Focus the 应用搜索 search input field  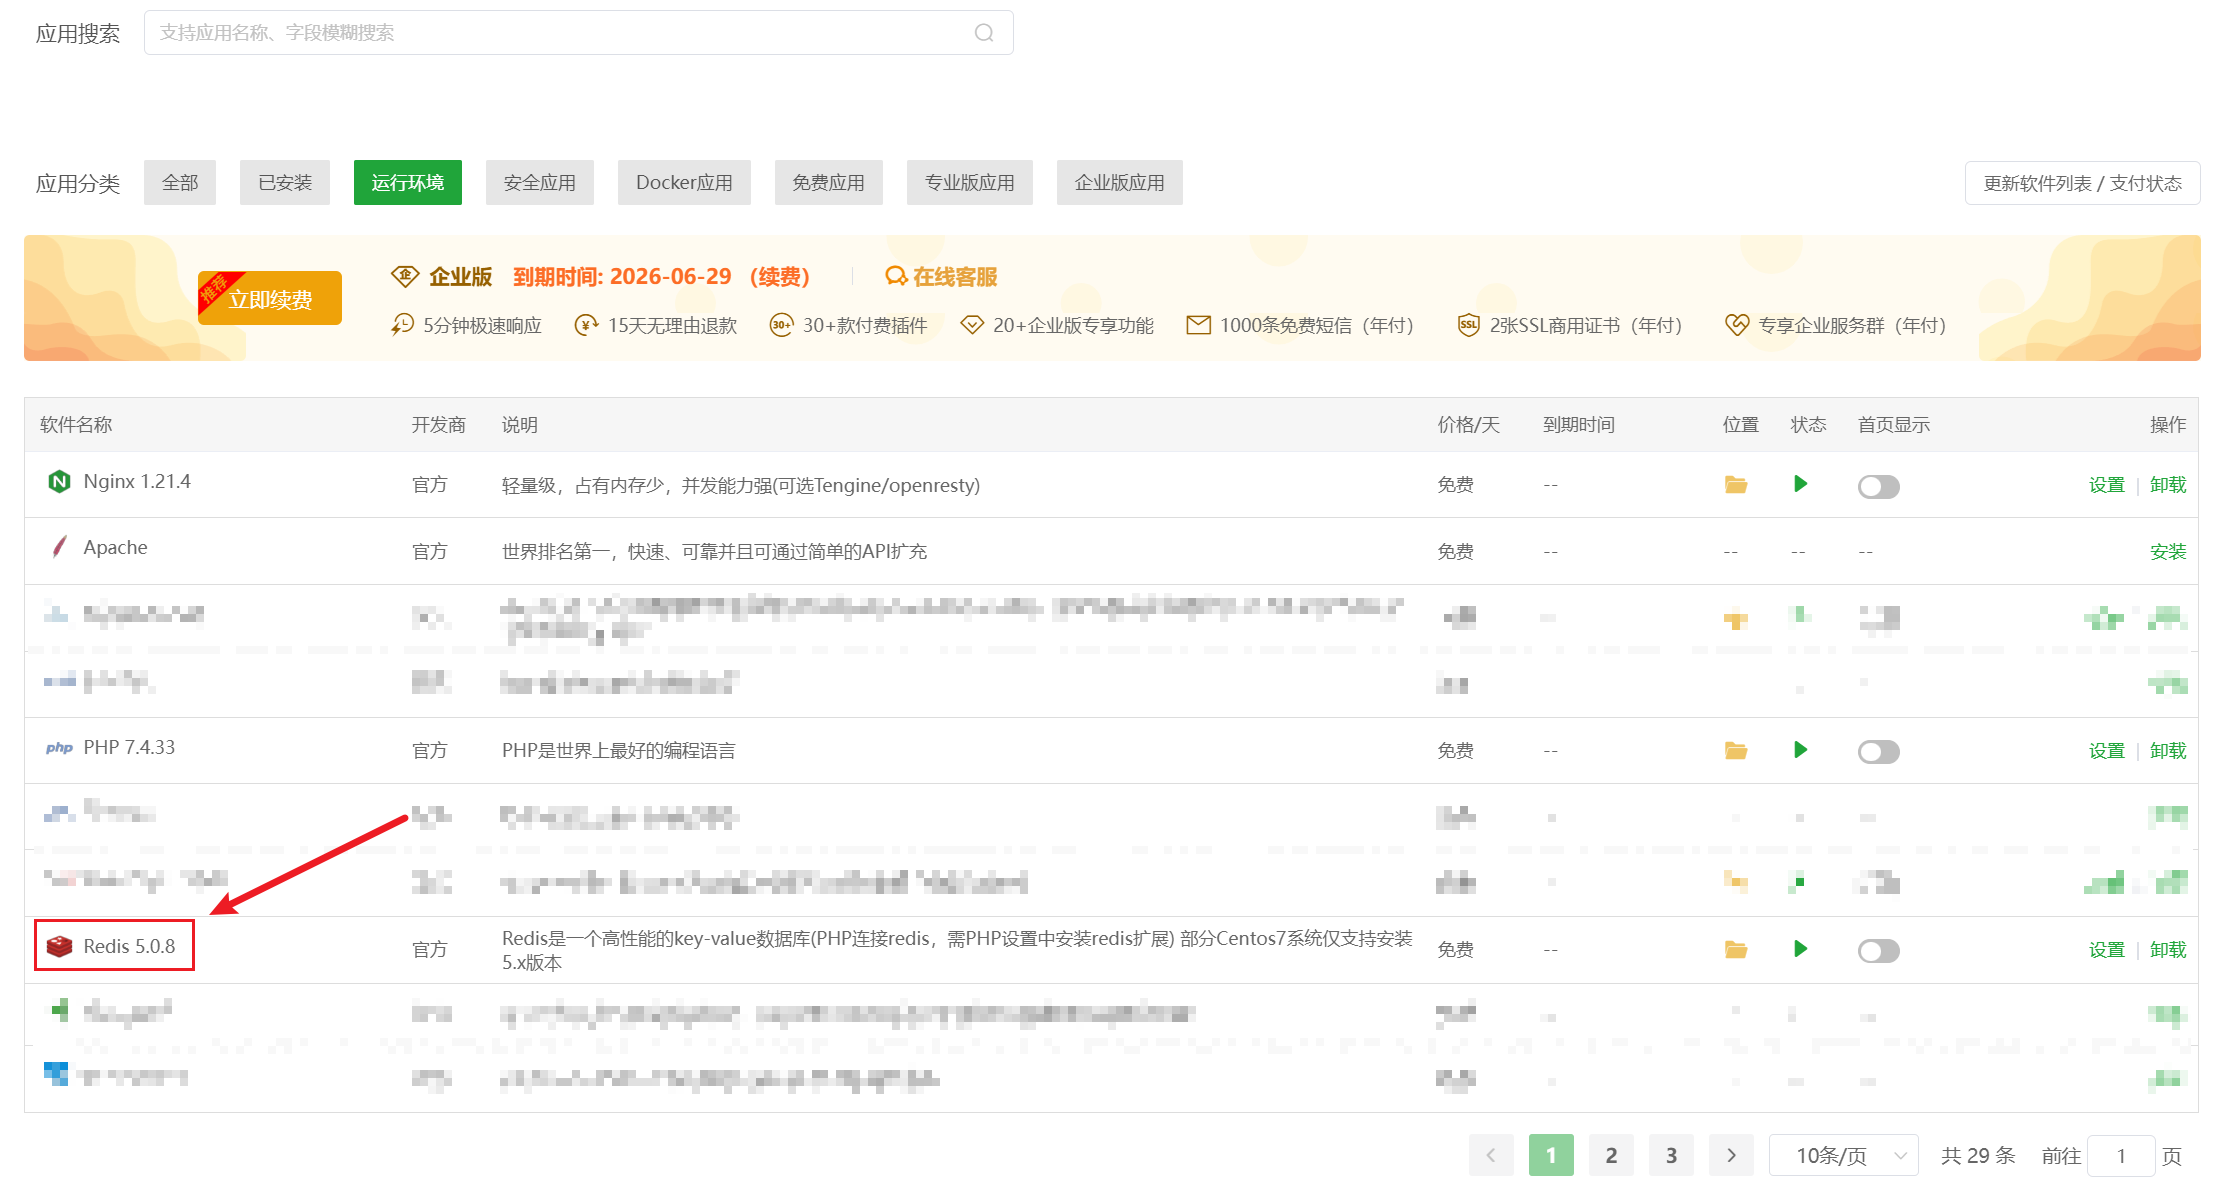coord(560,33)
